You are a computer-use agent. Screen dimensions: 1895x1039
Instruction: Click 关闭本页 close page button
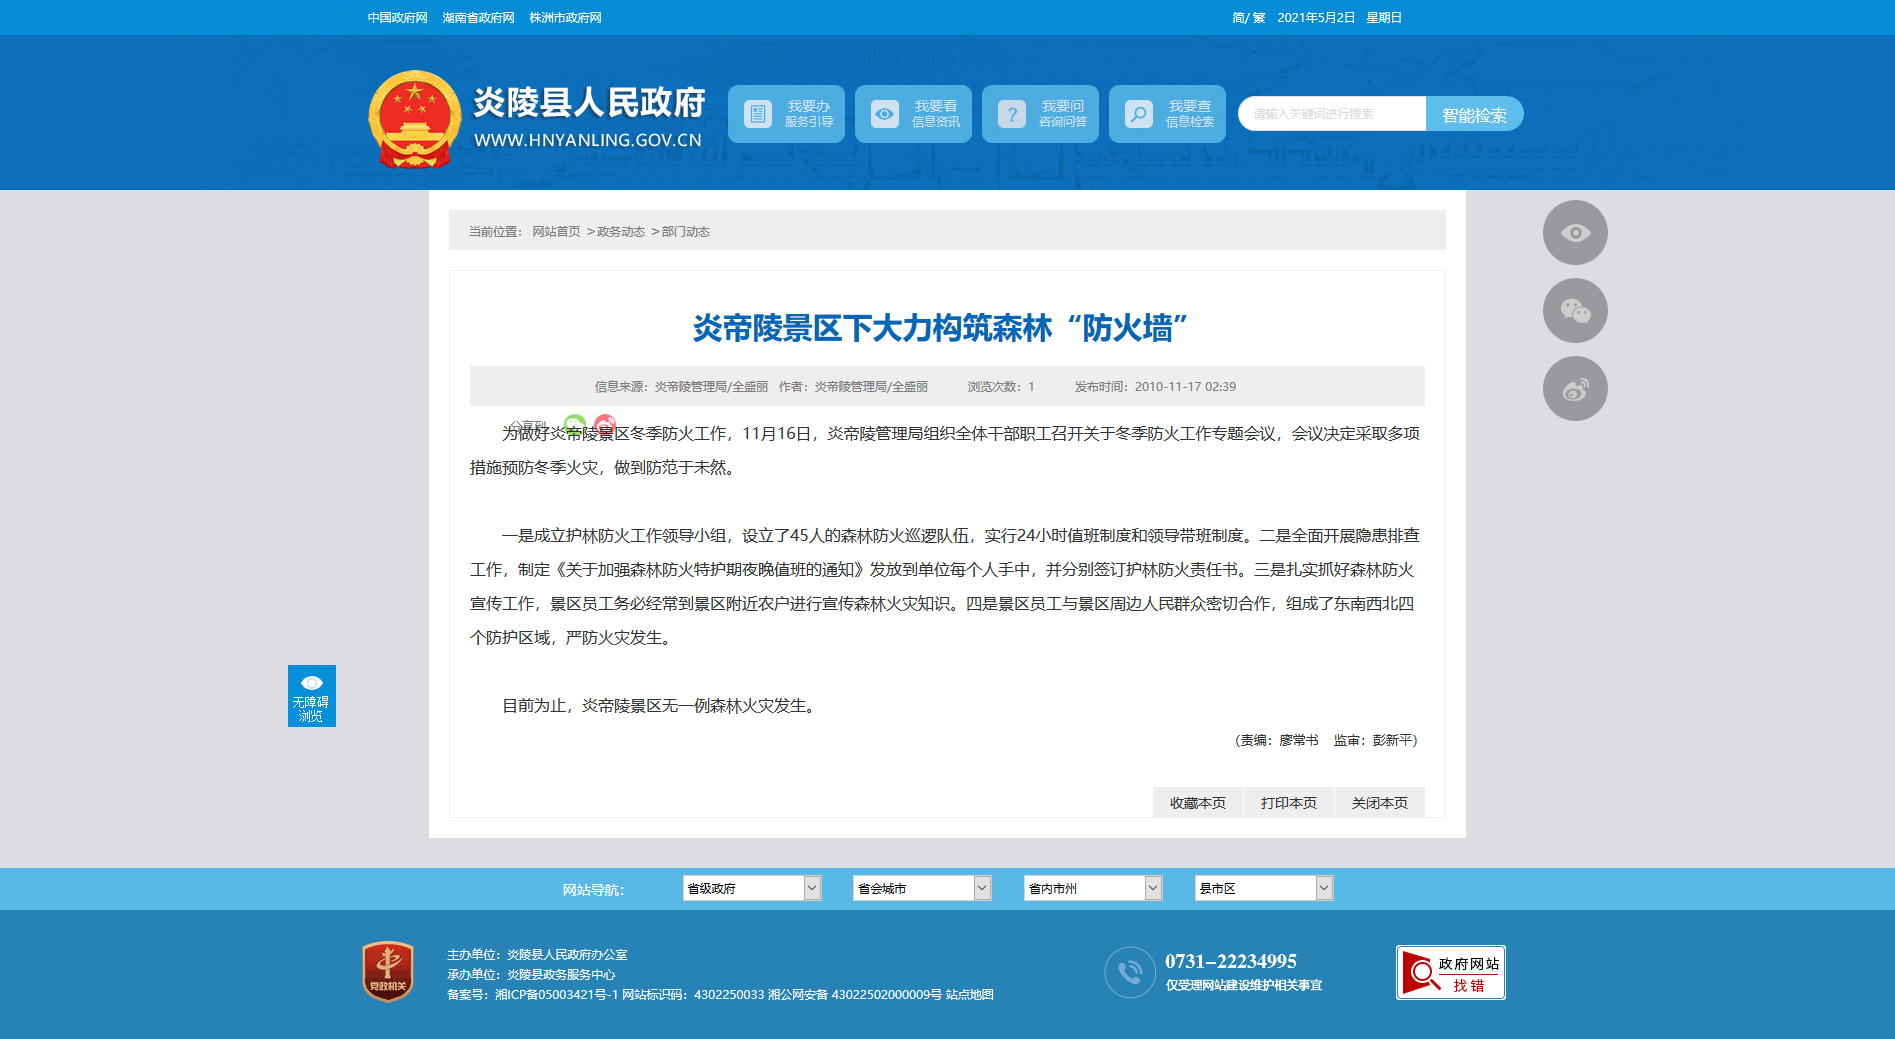1380,803
